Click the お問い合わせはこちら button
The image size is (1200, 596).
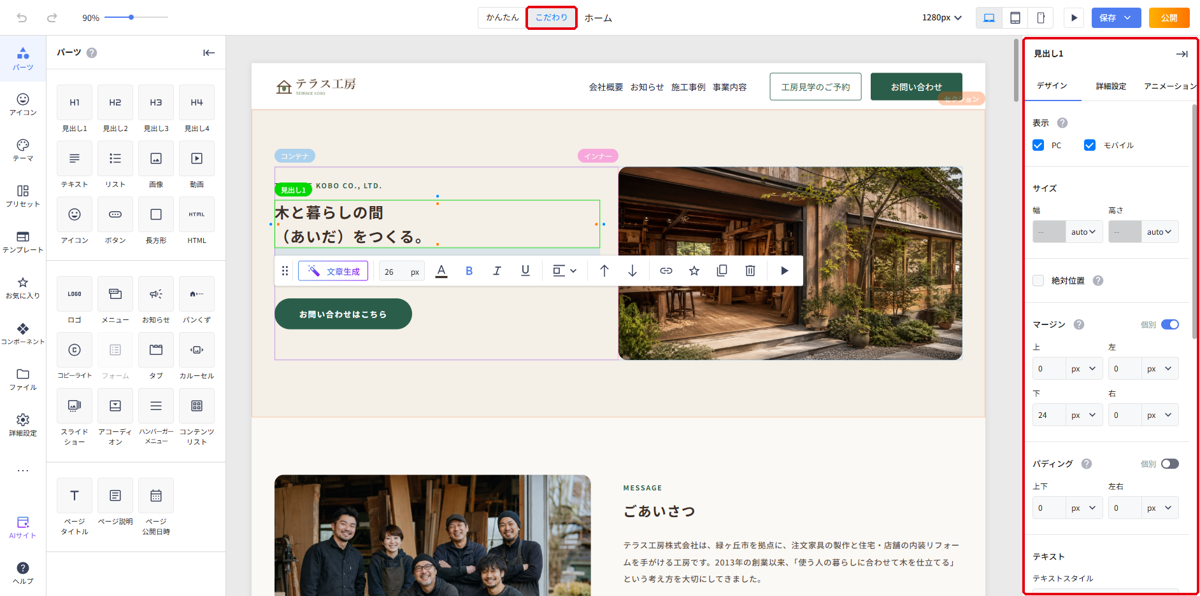click(x=343, y=314)
